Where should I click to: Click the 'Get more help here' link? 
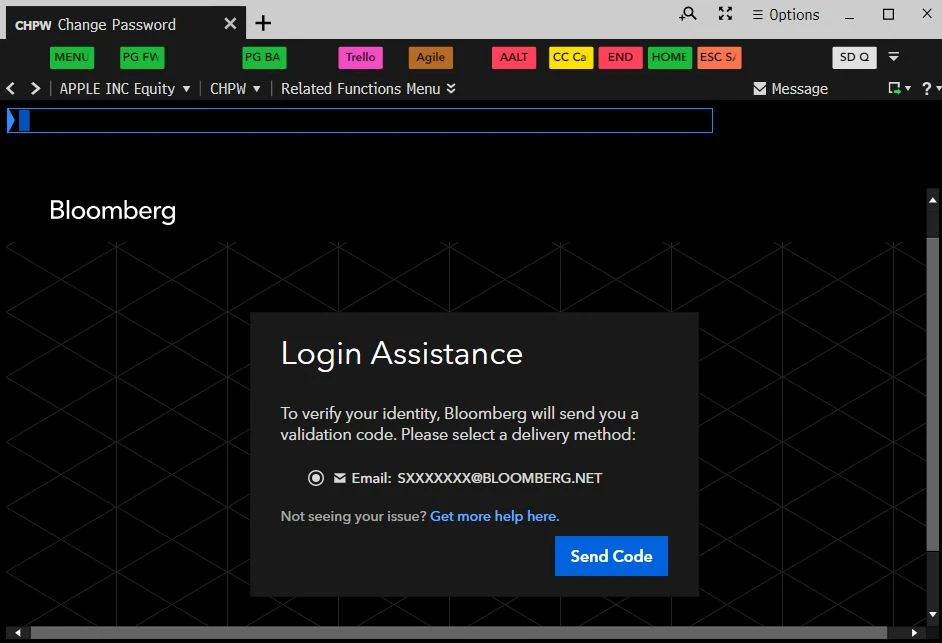pos(494,516)
